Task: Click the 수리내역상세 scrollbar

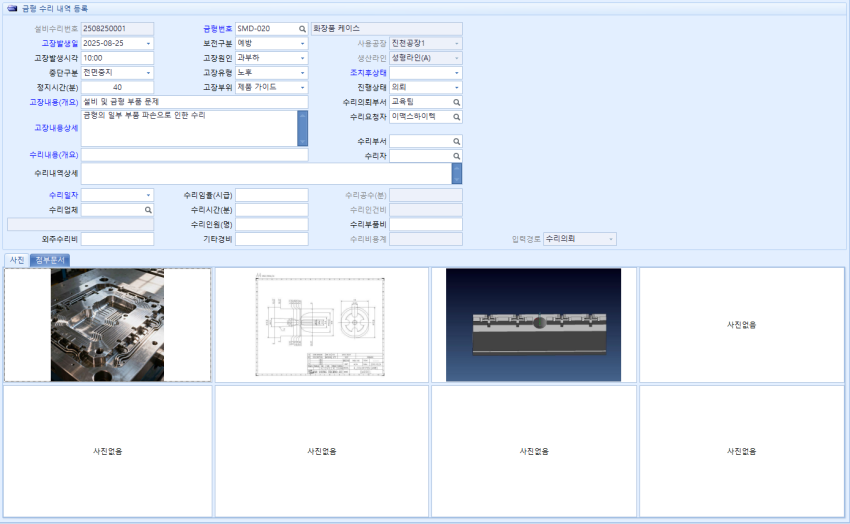Action: (457, 174)
